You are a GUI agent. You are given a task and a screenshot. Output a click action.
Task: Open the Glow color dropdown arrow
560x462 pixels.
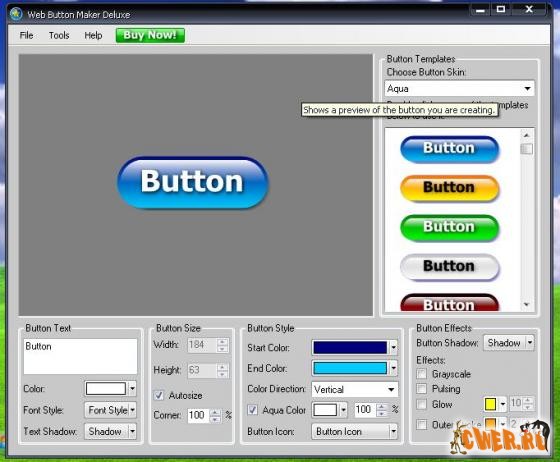pos(502,404)
